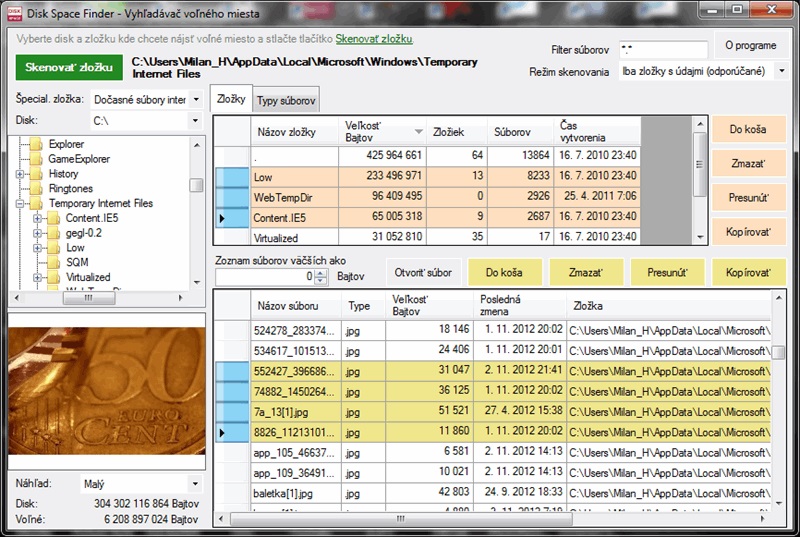Click the Low folder icon in tree
Screen dimensions: 800x537
click(x=53, y=247)
